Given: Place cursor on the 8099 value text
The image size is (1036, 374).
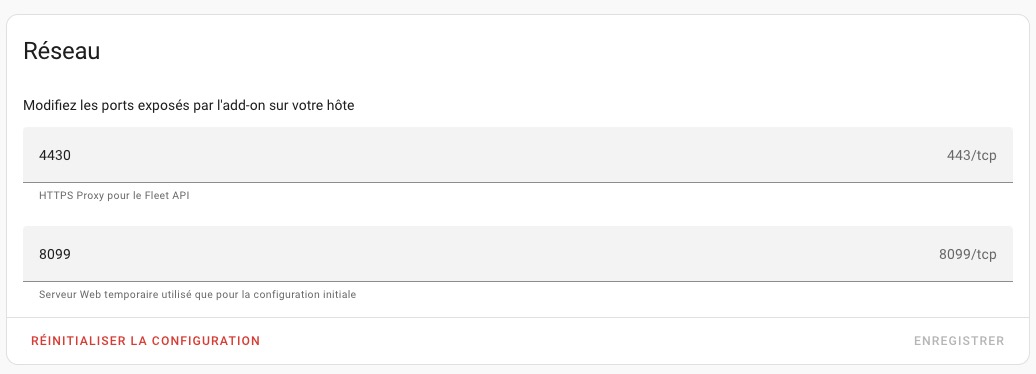Looking at the screenshot, I should [55, 255].
